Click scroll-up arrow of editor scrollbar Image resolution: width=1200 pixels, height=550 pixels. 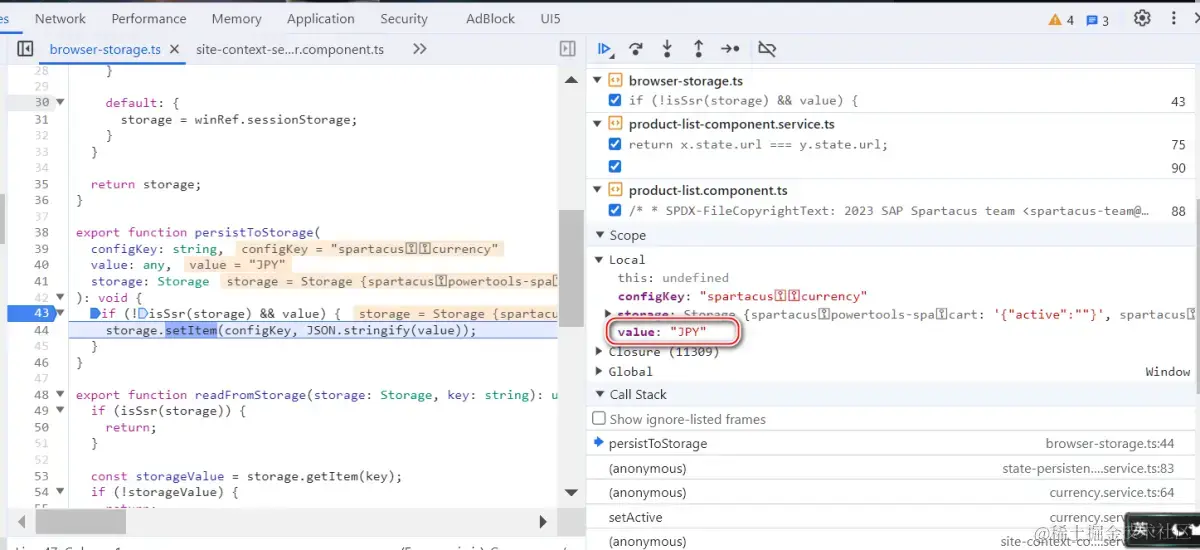(571, 79)
